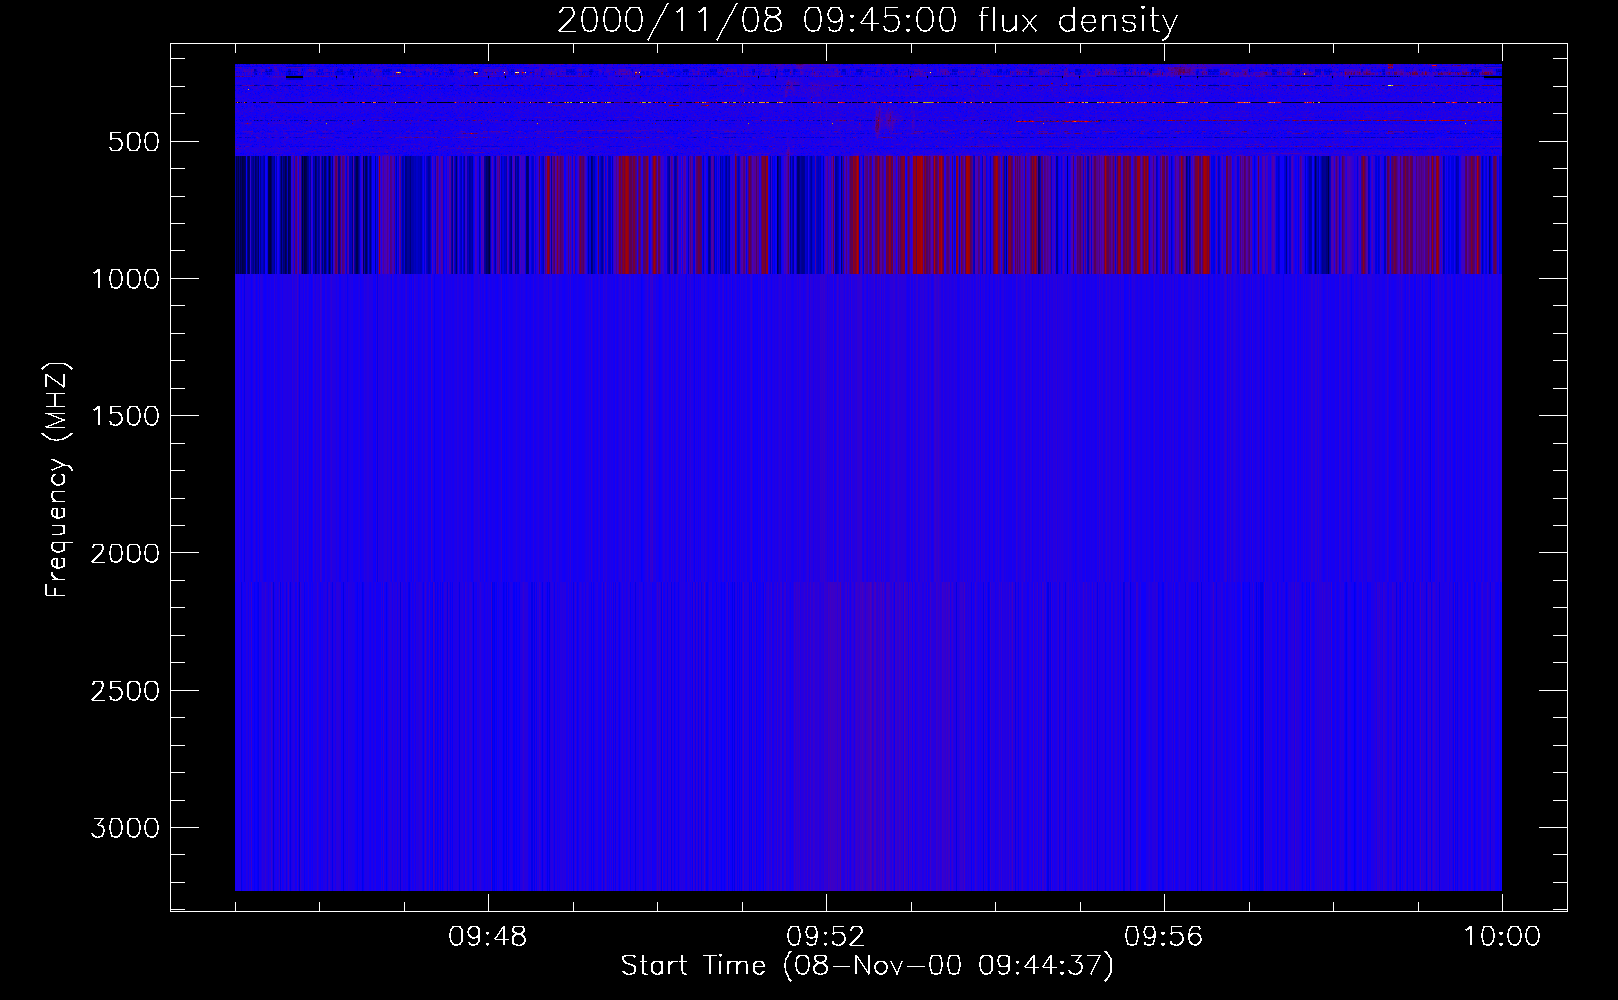Click the 1500 frequency tick label

pos(125,416)
